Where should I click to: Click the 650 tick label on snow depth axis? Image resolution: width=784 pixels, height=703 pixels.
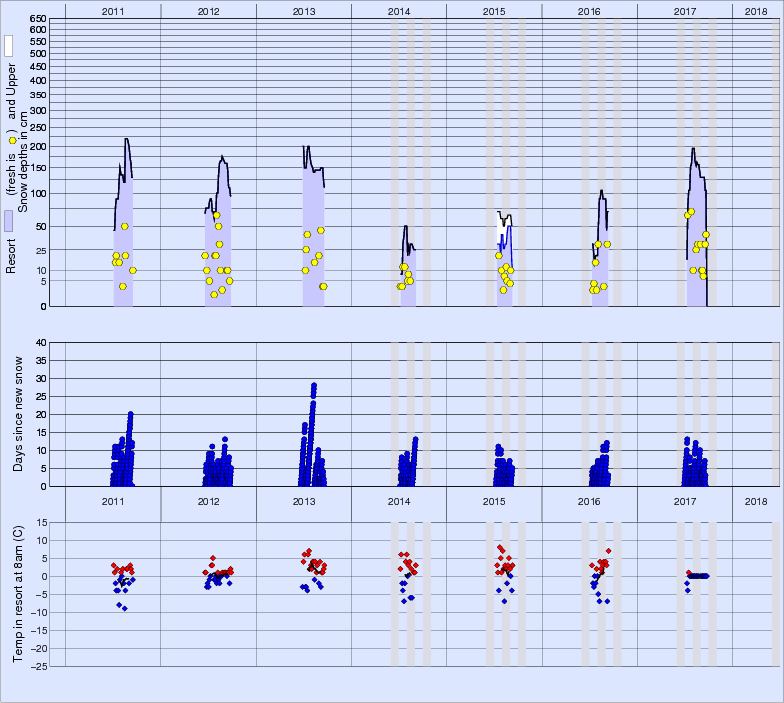point(37,19)
